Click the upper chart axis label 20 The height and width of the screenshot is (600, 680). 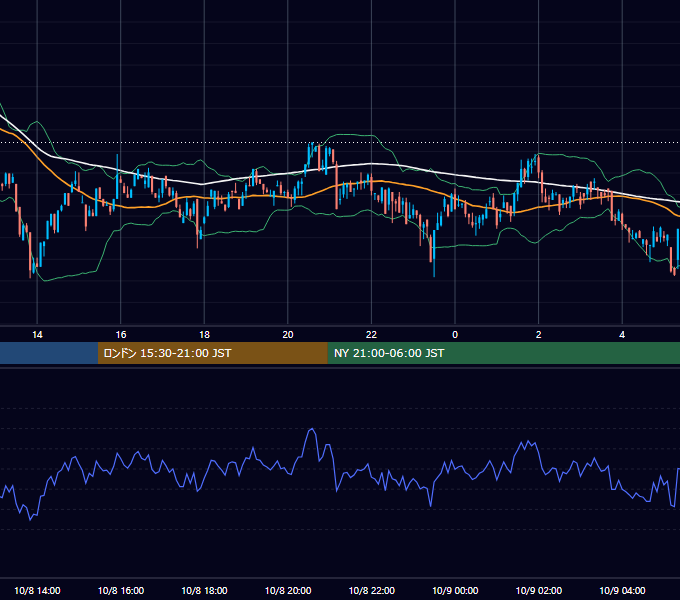click(288, 335)
